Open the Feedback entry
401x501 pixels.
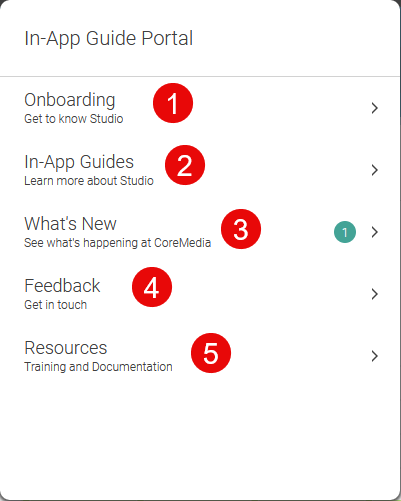point(200,294)
